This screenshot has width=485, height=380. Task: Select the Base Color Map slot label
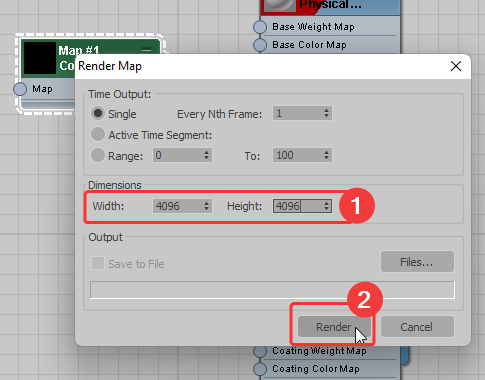(309, 45)
